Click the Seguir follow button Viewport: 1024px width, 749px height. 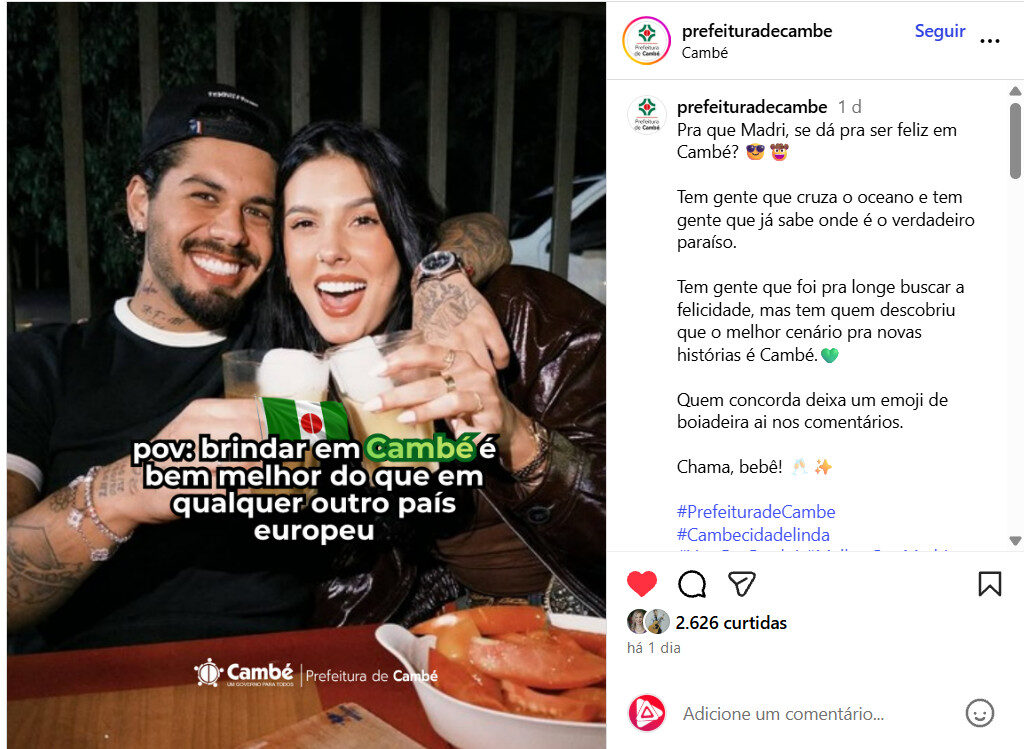[940, 31]
